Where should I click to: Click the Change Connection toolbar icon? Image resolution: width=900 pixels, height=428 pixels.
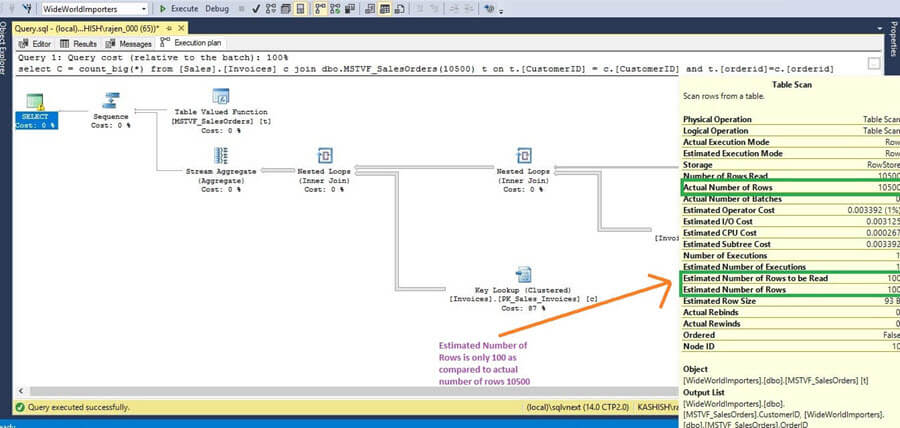(x=26, y=9)
